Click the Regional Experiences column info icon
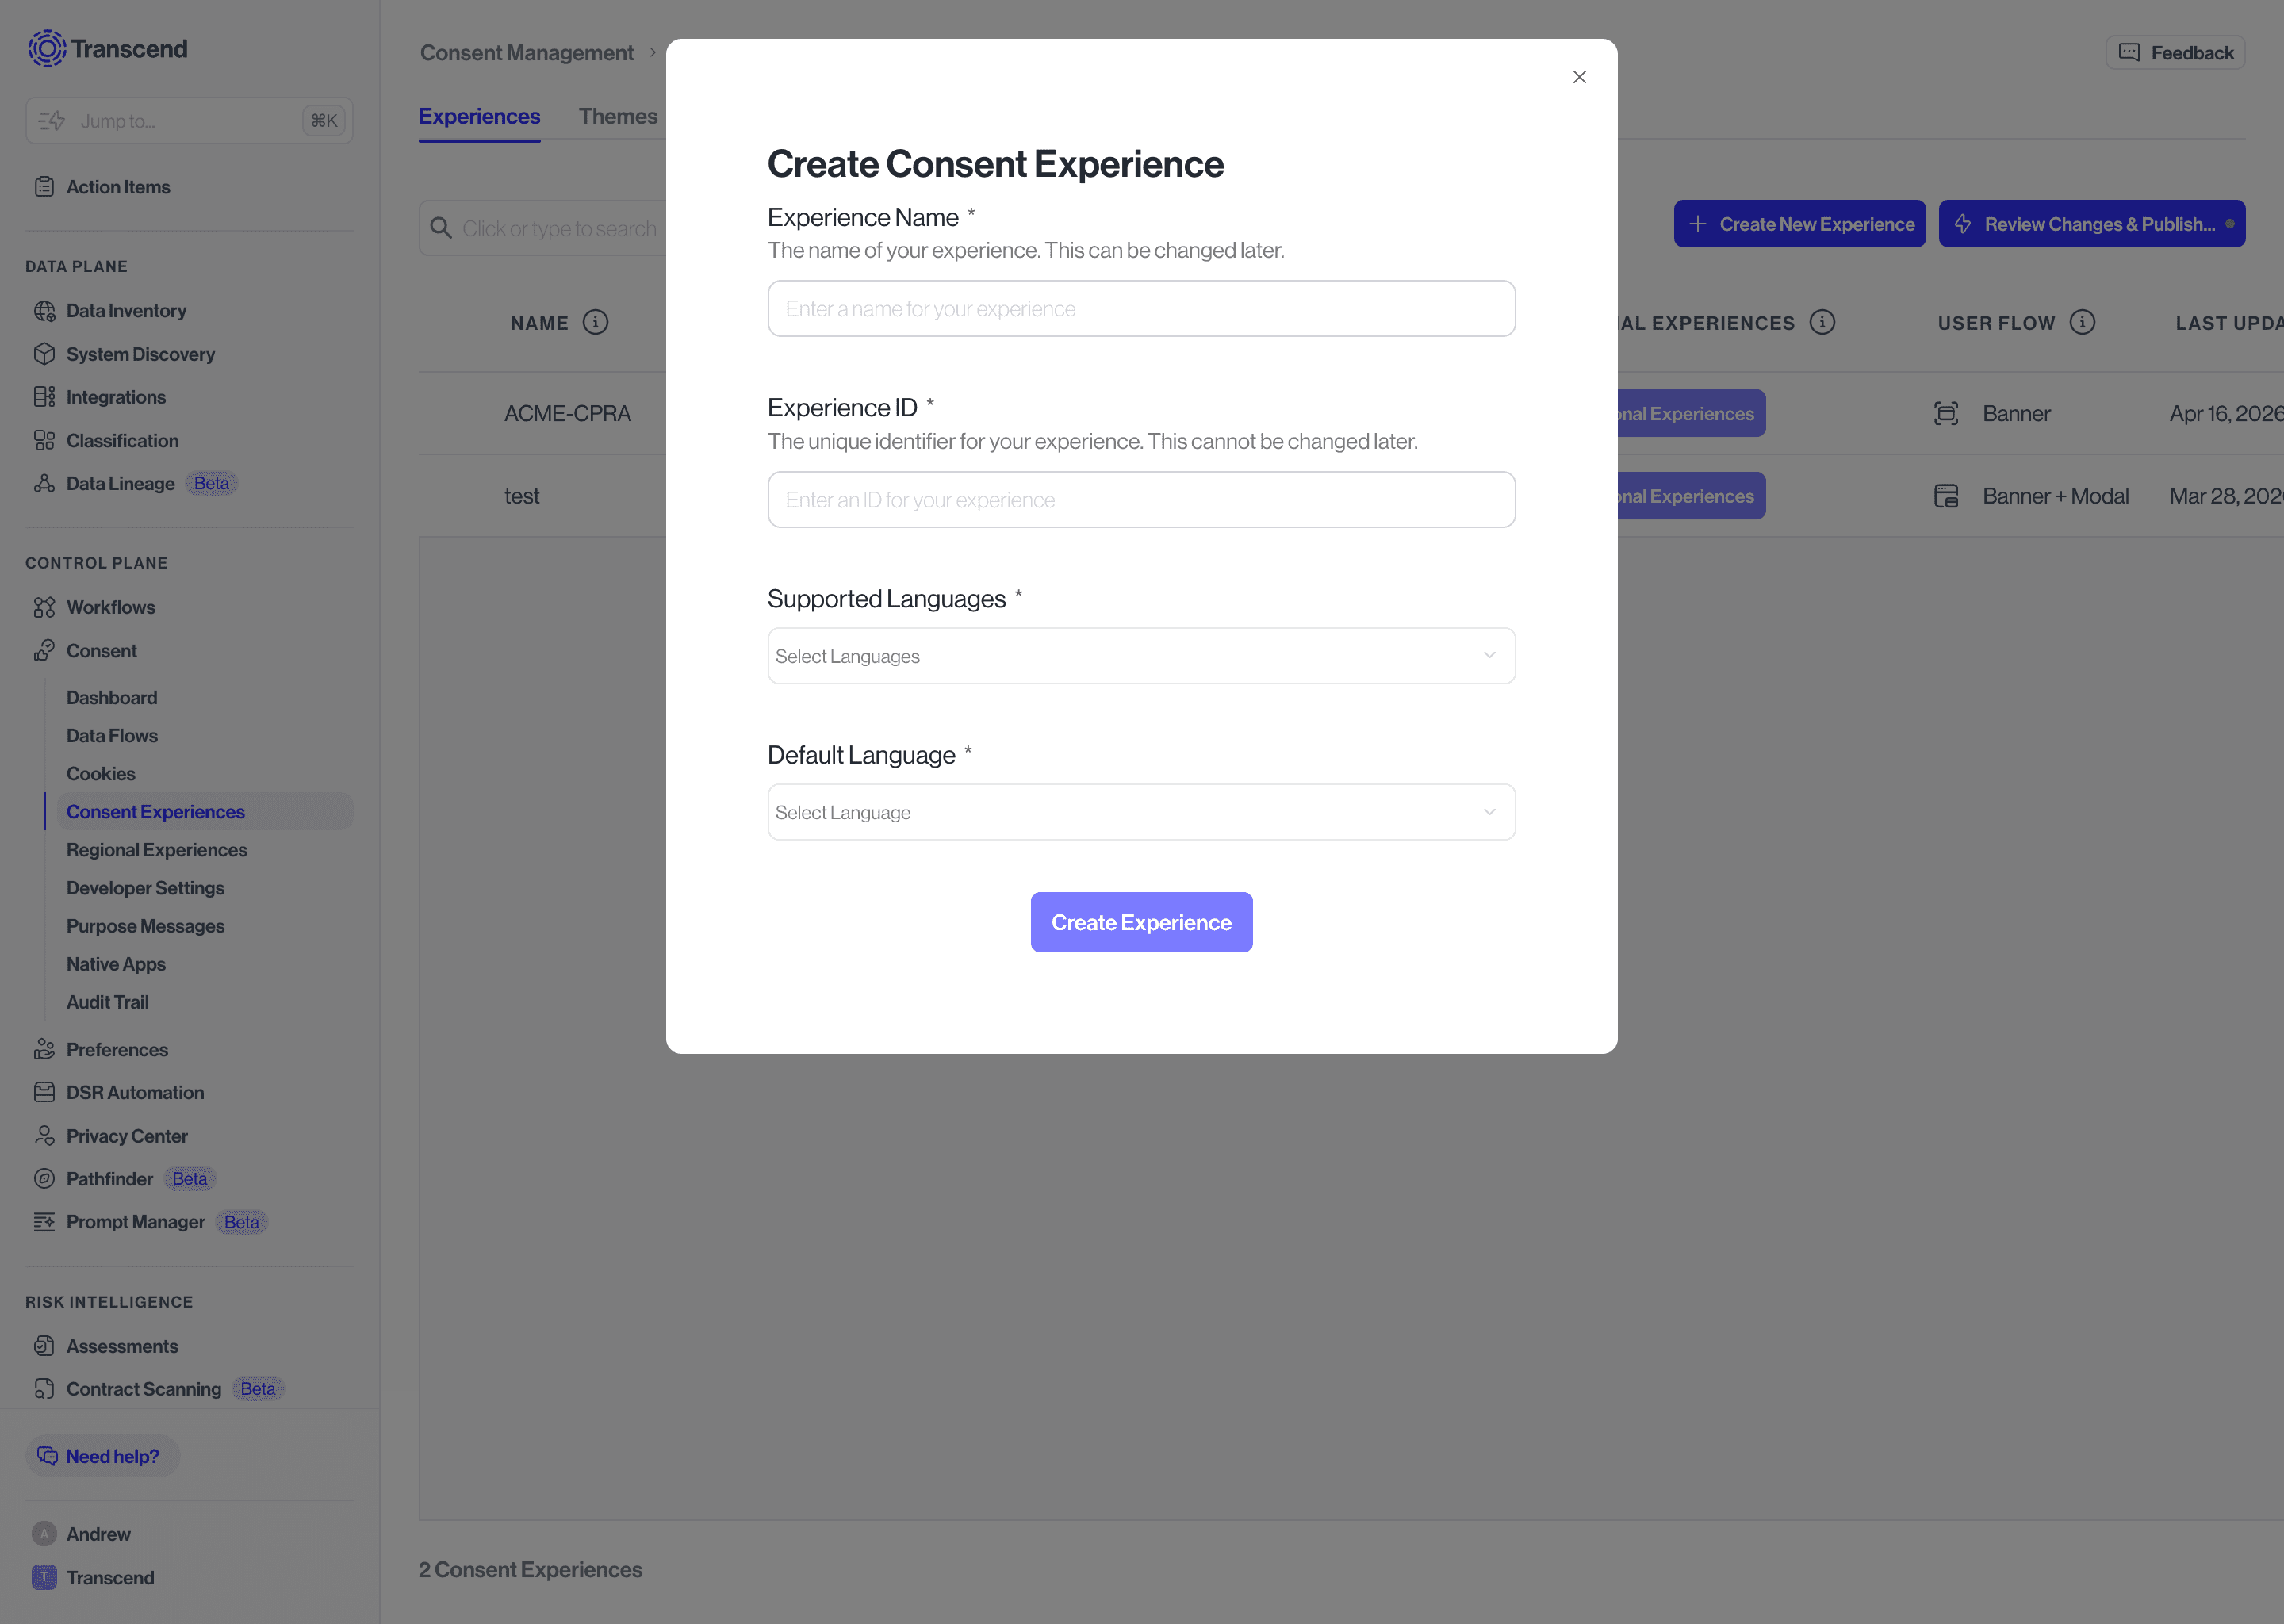2284x1624 pixels. [x=1823, y=322]
